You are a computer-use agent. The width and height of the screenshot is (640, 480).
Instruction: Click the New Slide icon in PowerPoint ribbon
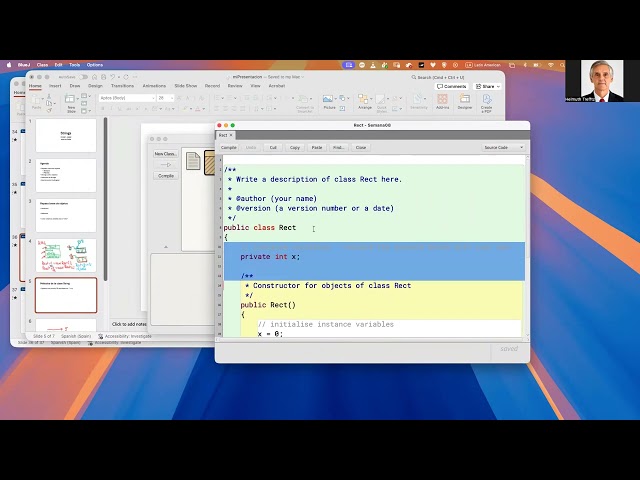pyautogui.click(x=70, y=99)
